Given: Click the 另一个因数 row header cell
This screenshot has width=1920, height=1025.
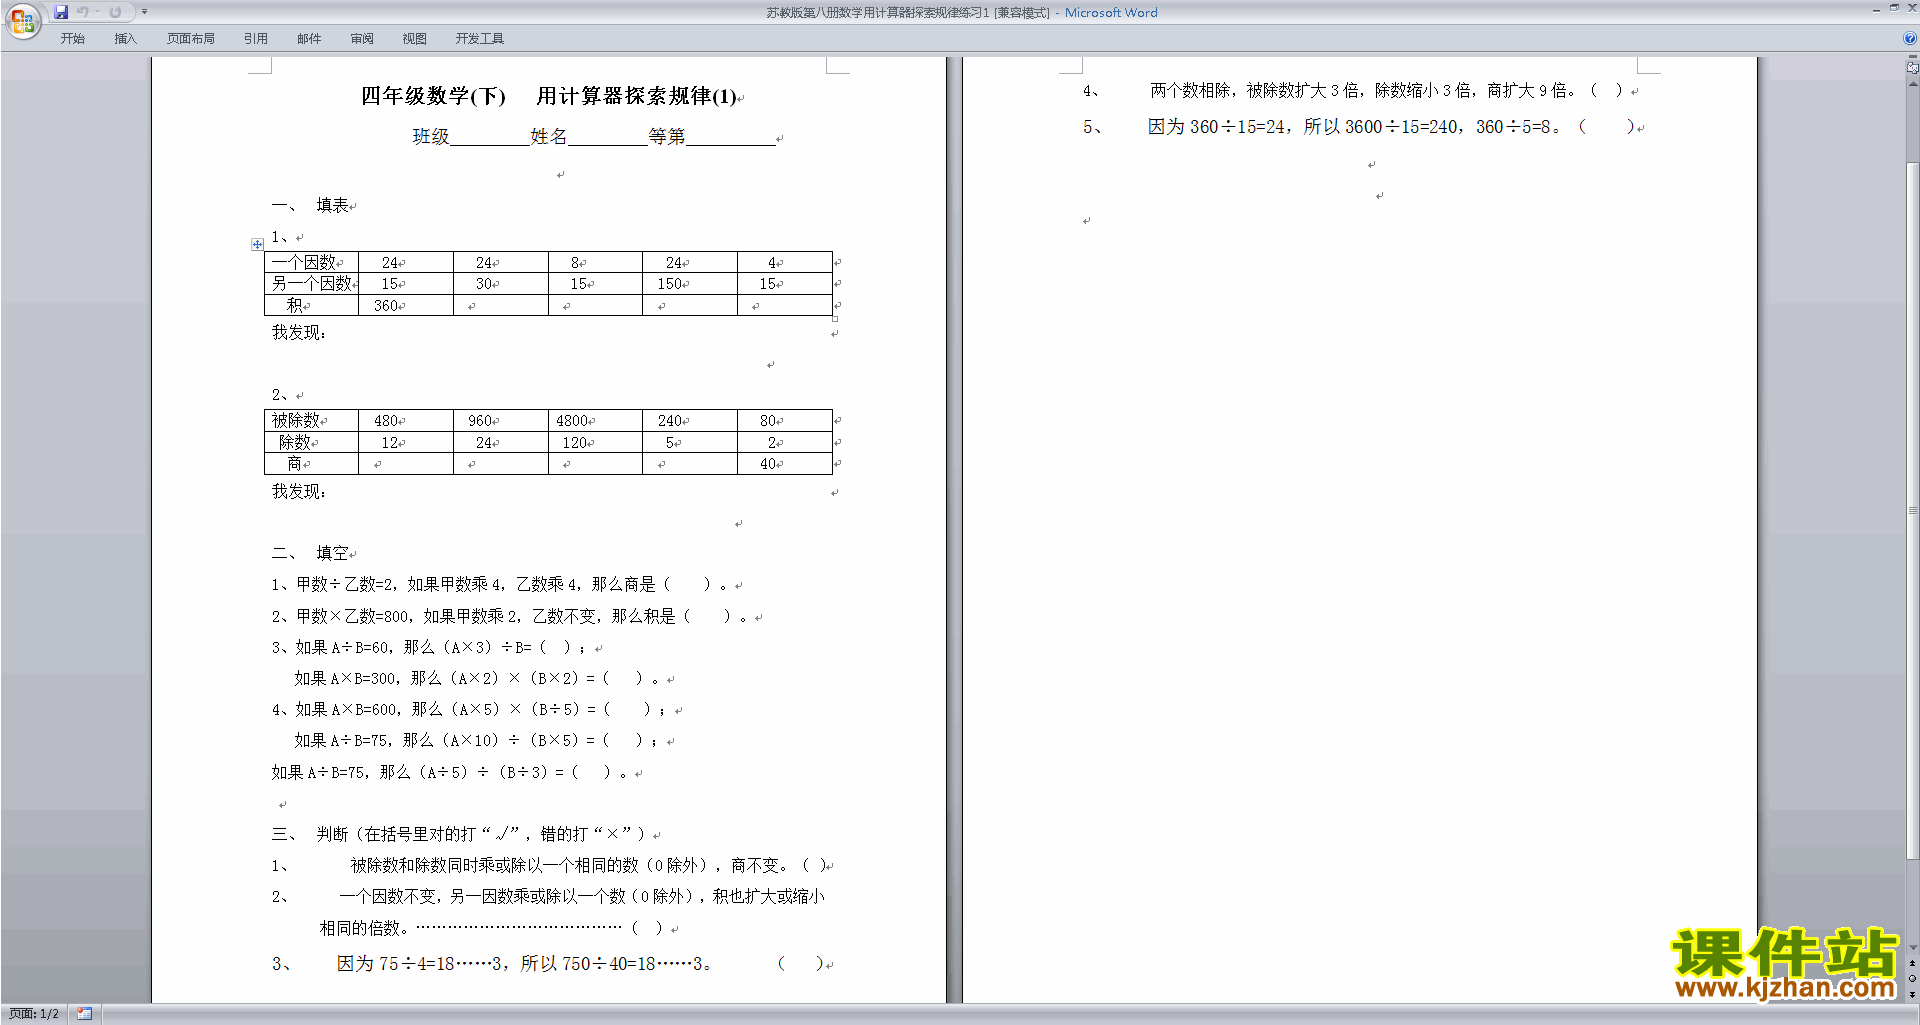Looking at the screenshot, I should click(311, 284).
